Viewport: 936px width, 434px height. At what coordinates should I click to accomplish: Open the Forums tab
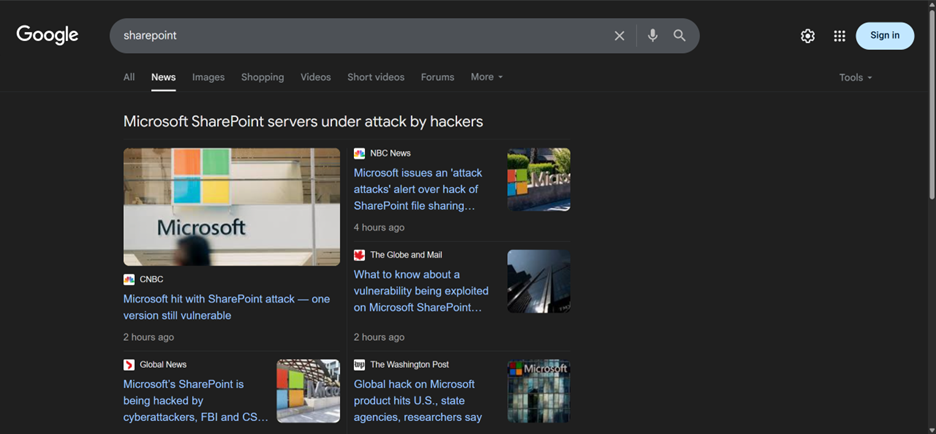pyautogui.click(x=438, y=77)
